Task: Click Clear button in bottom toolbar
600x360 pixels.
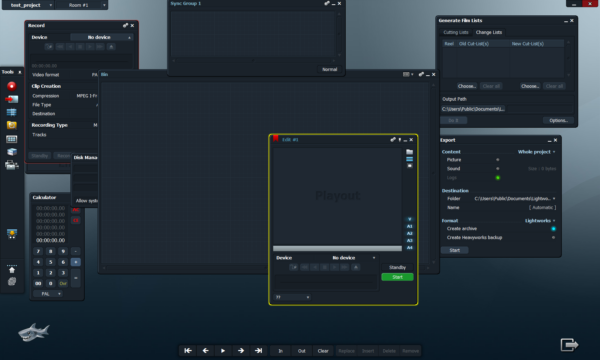Action: point(323,350)
